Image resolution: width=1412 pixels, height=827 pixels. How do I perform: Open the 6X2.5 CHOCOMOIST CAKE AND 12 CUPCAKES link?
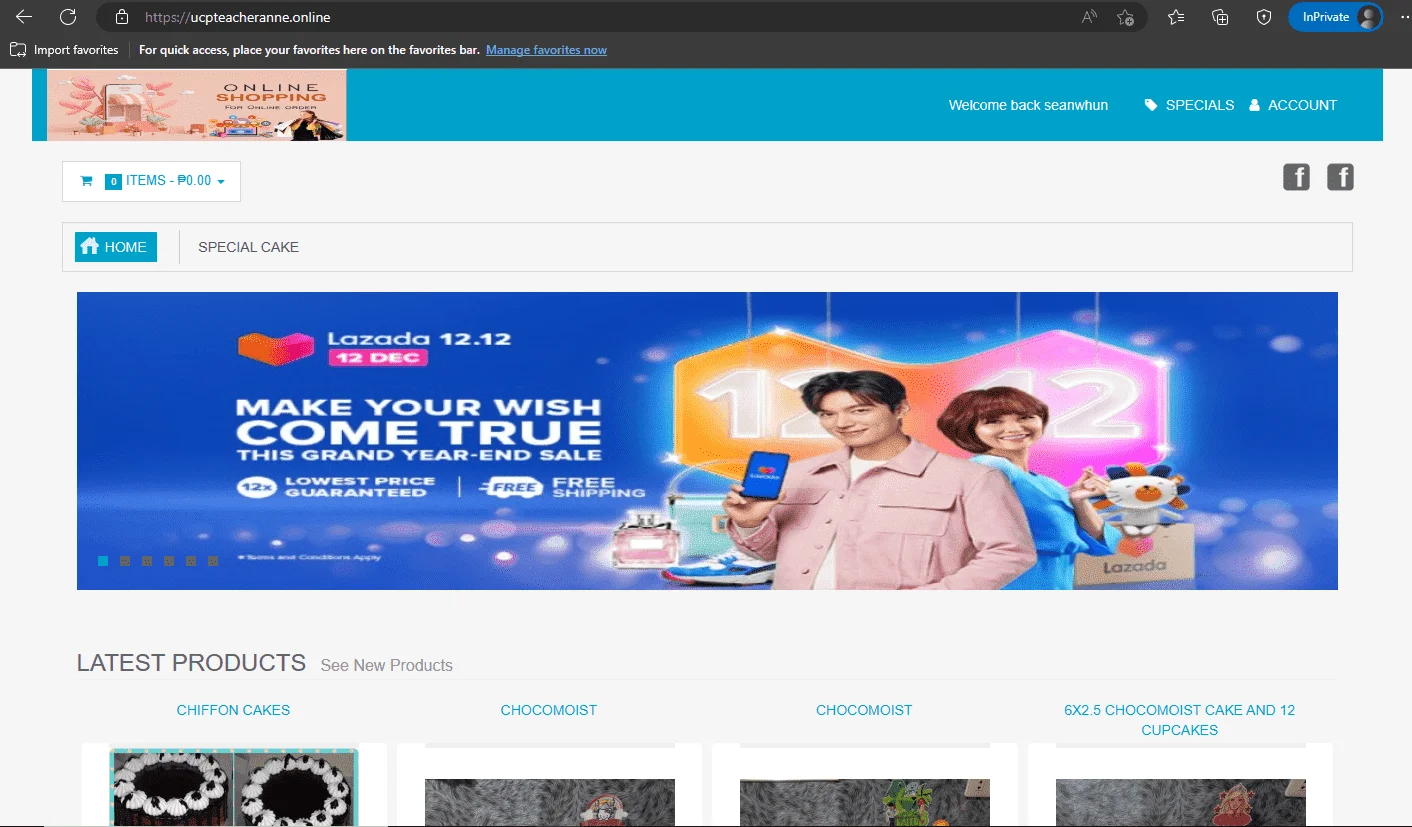(1179, 720)
